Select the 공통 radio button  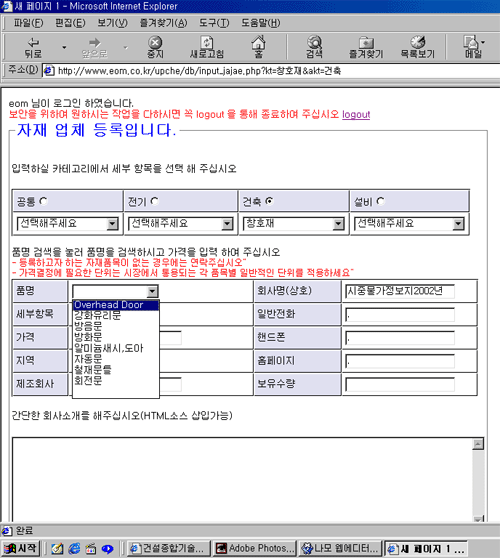pyautogui.click(x=43, y=201)
